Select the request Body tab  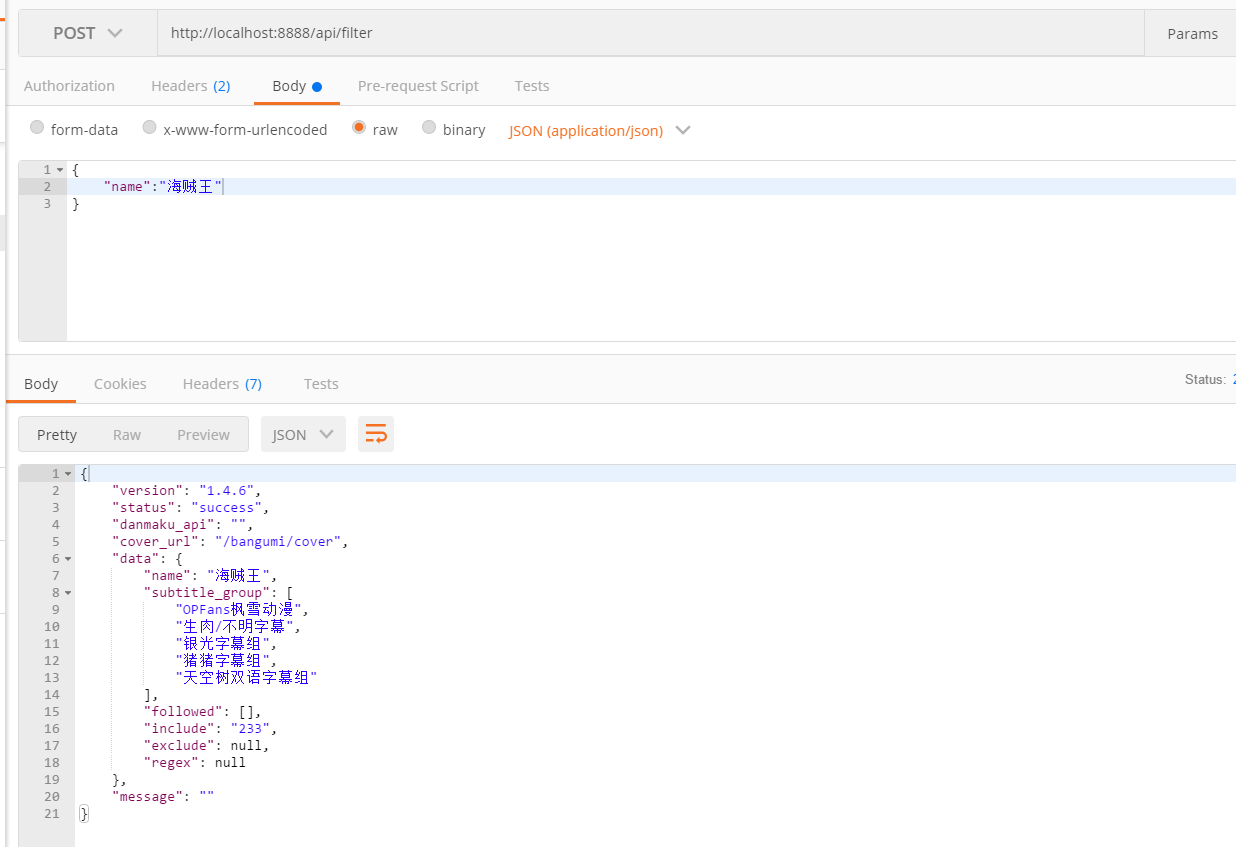tap(297, 86)
